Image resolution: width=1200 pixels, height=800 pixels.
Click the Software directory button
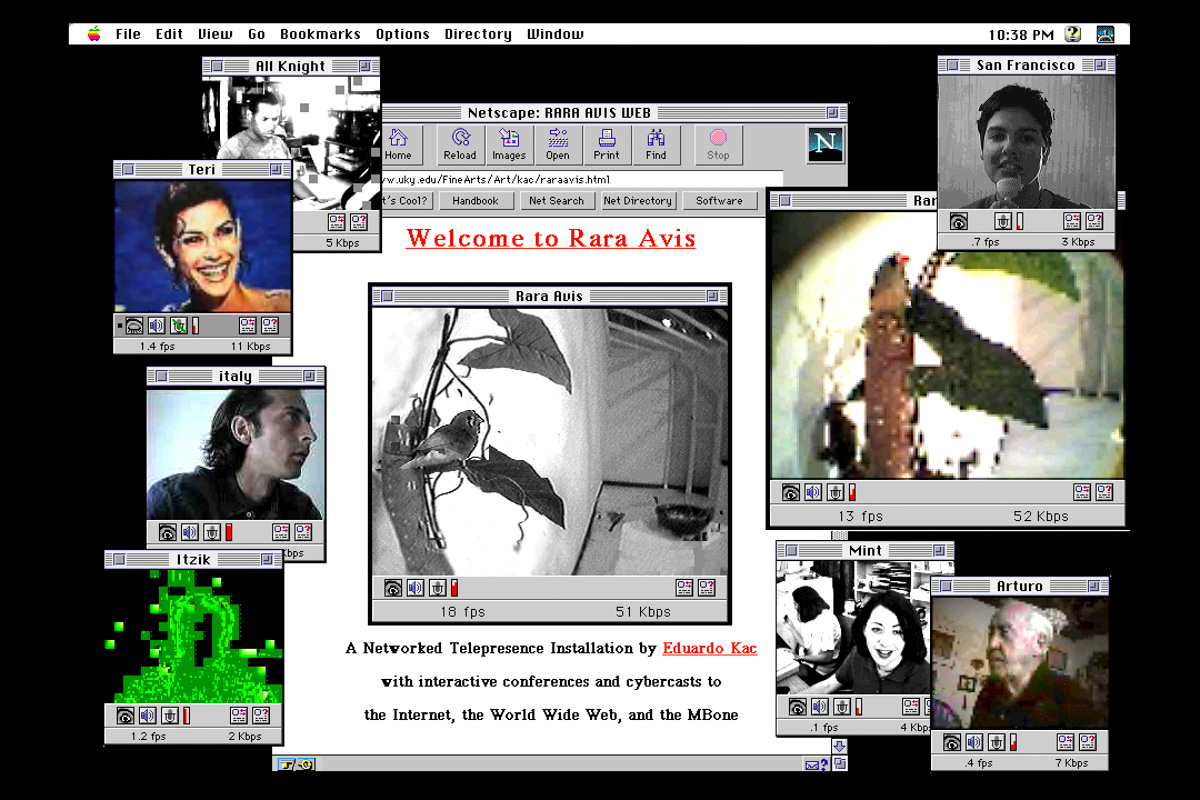[719, 201]
